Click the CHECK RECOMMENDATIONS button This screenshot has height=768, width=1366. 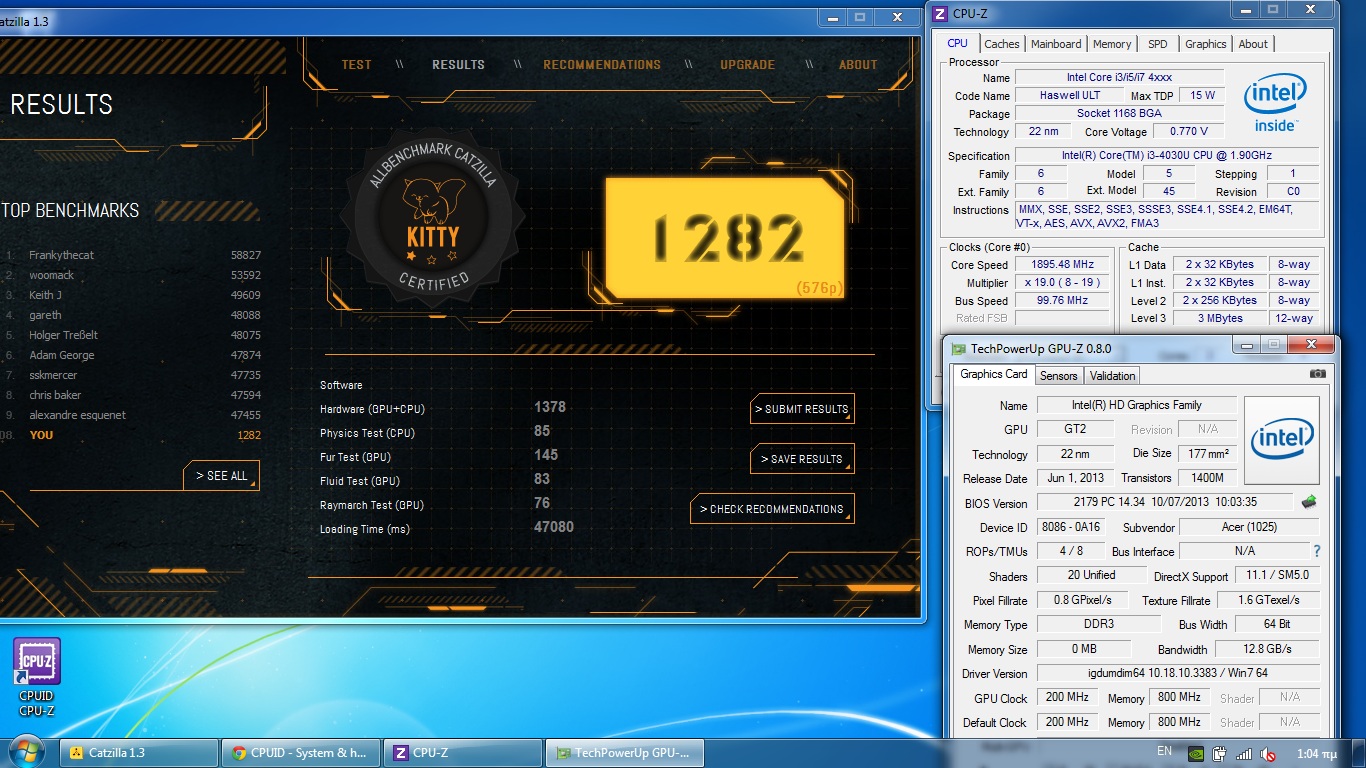[x=772, y=509]
